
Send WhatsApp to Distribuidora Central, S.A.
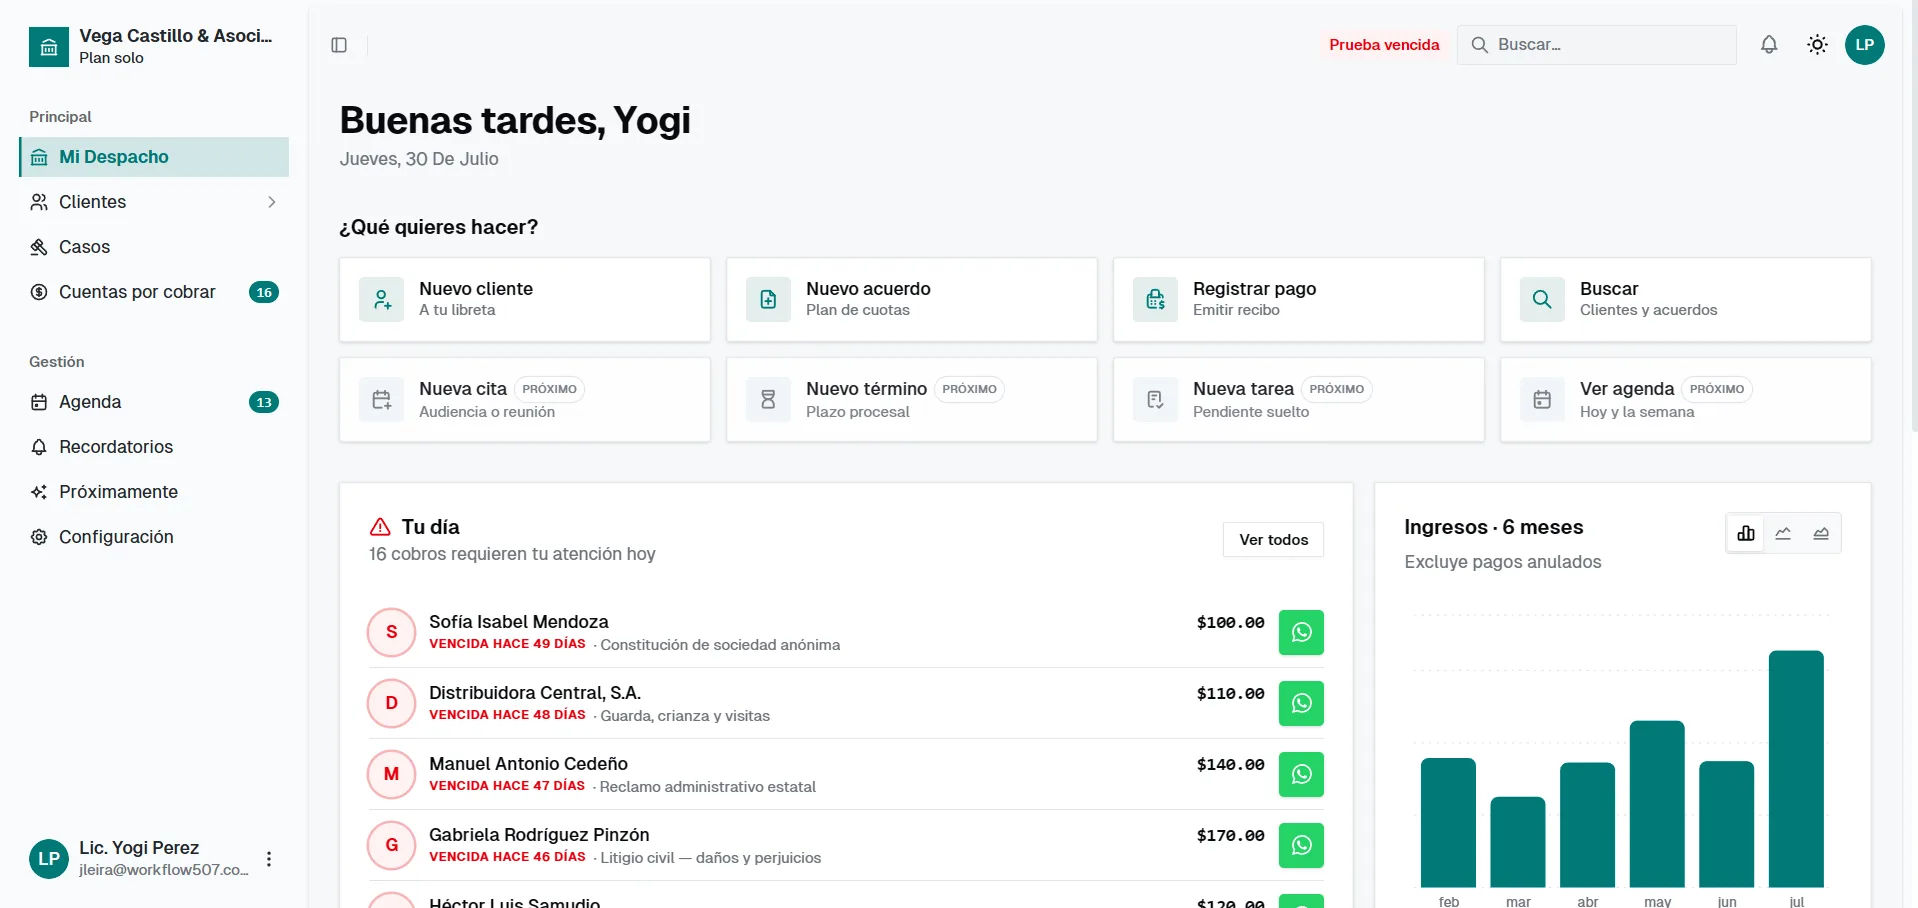click(1301, 704)
